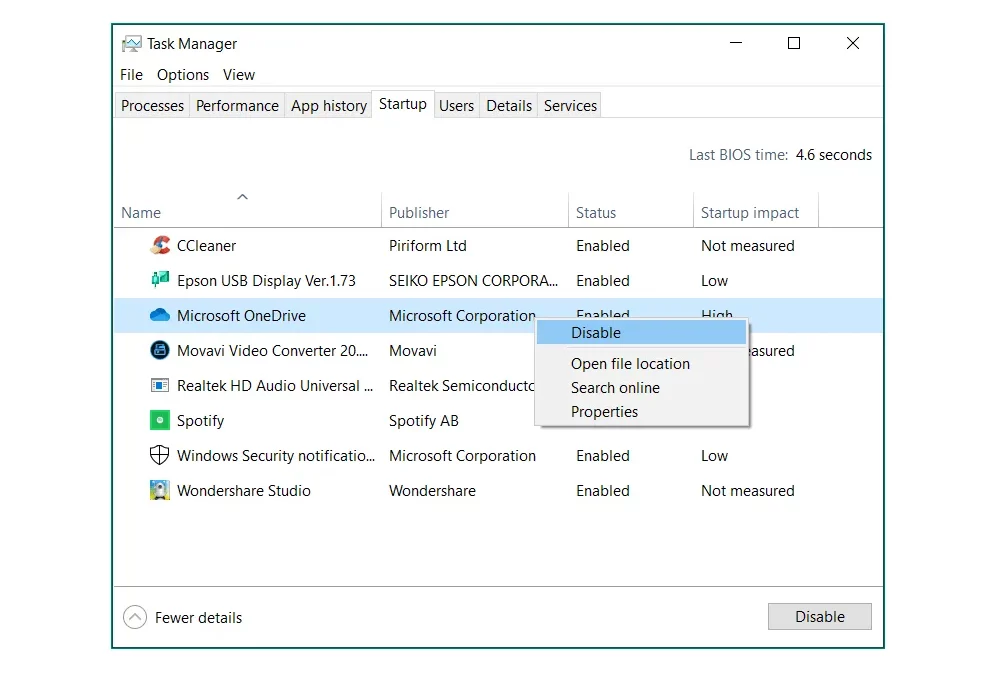Click the Epson USB Display icon
The height and width of the screenshot is (680, 986).
click(x=160, y=280)
